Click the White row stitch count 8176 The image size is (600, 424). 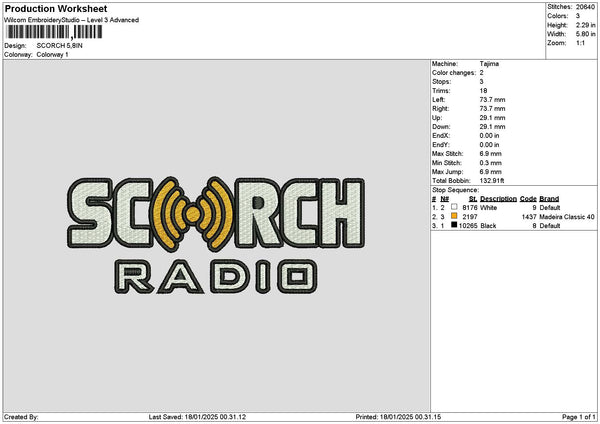pos(470,208)
